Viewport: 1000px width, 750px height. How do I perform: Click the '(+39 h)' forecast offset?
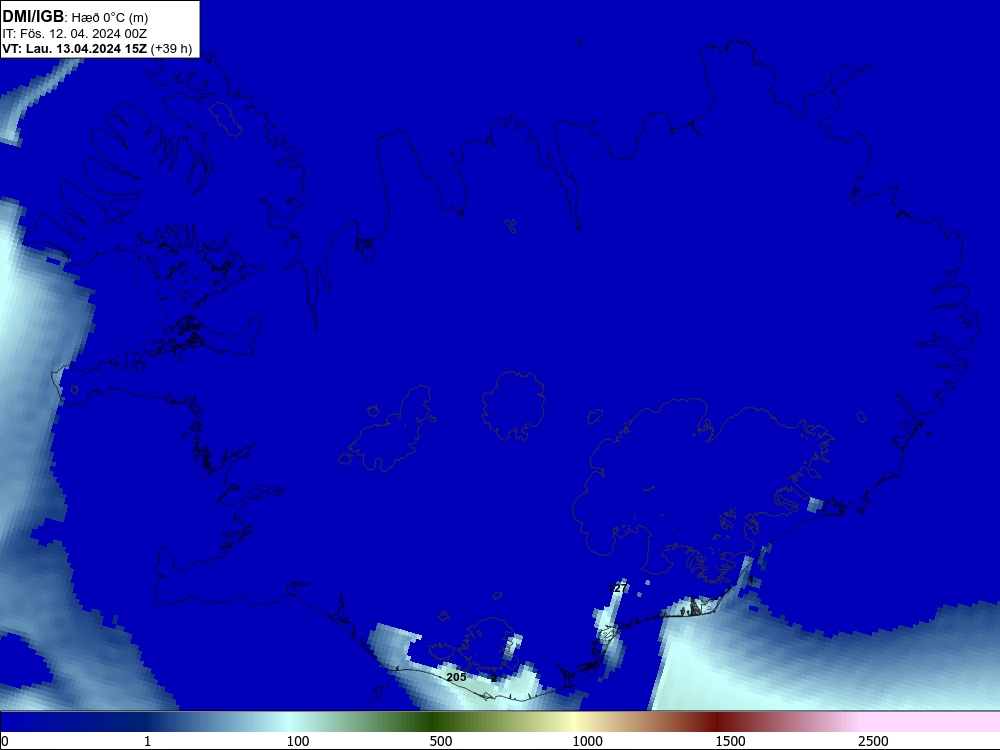tap(172, 48)
